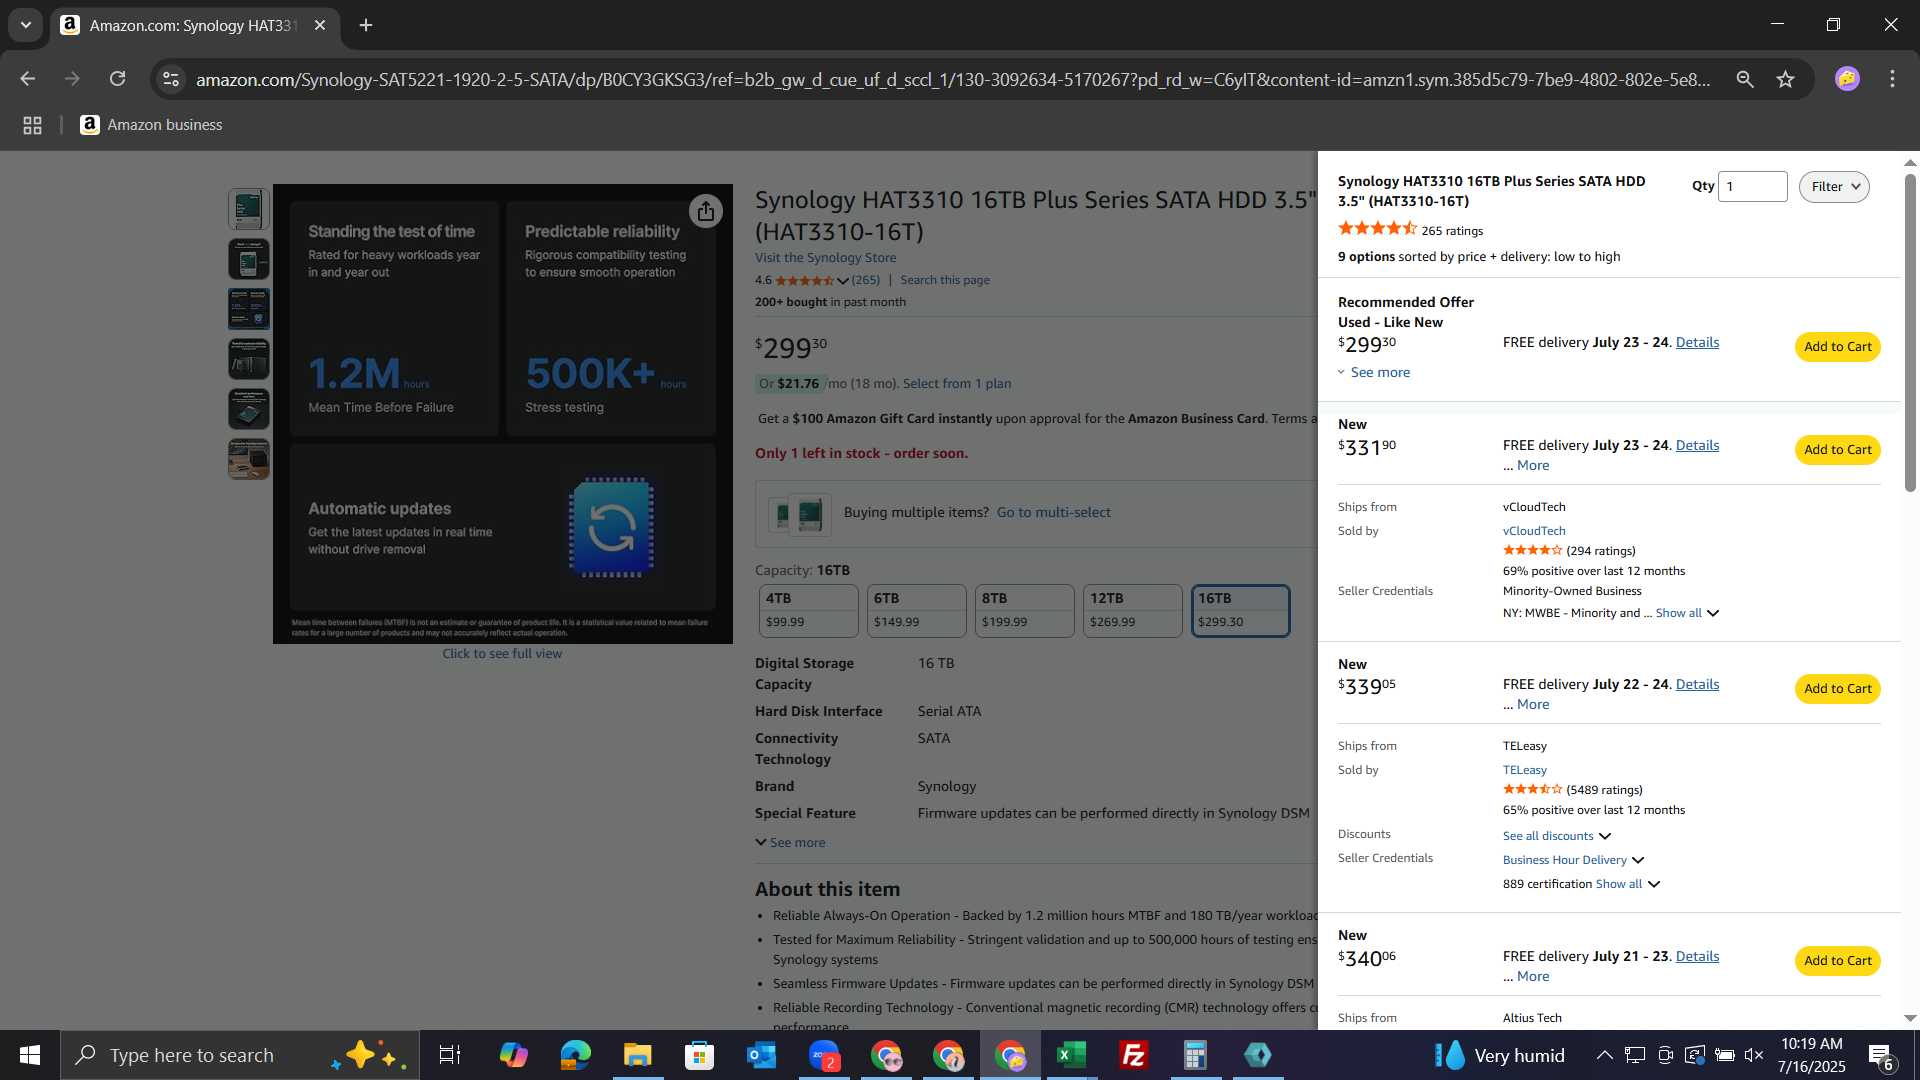
Task: Click More under $331.90 offer
Action: (1532, 465)
